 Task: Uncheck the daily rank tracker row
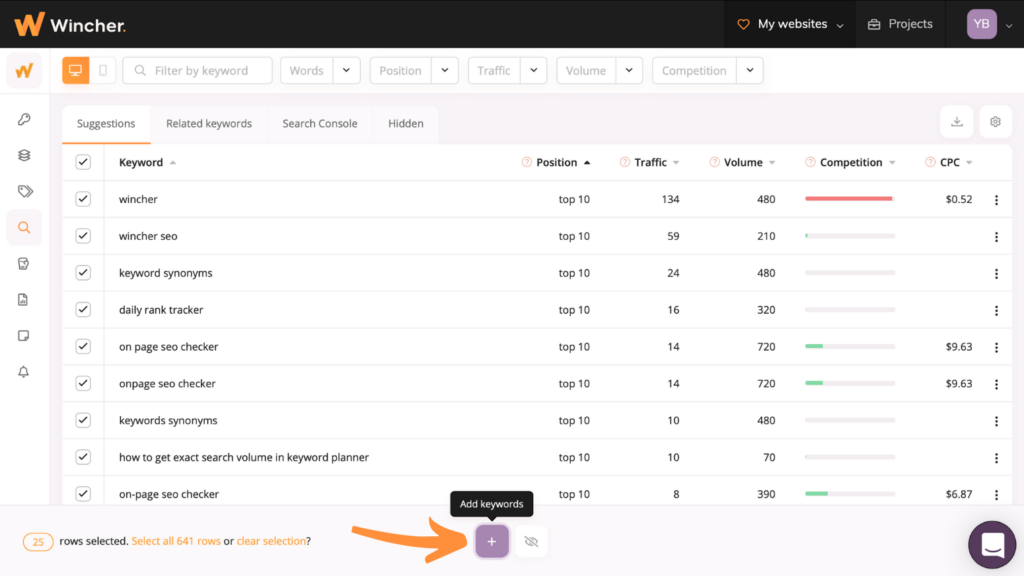click(x=83, y=310)
